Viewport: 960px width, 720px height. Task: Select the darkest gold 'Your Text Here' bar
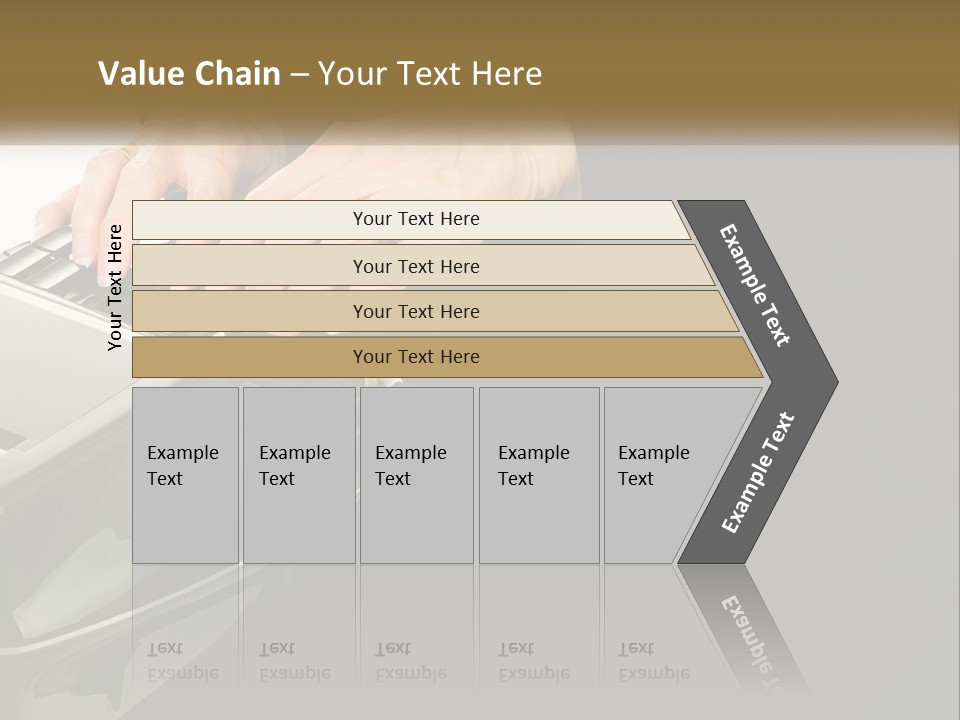[448, 358]
